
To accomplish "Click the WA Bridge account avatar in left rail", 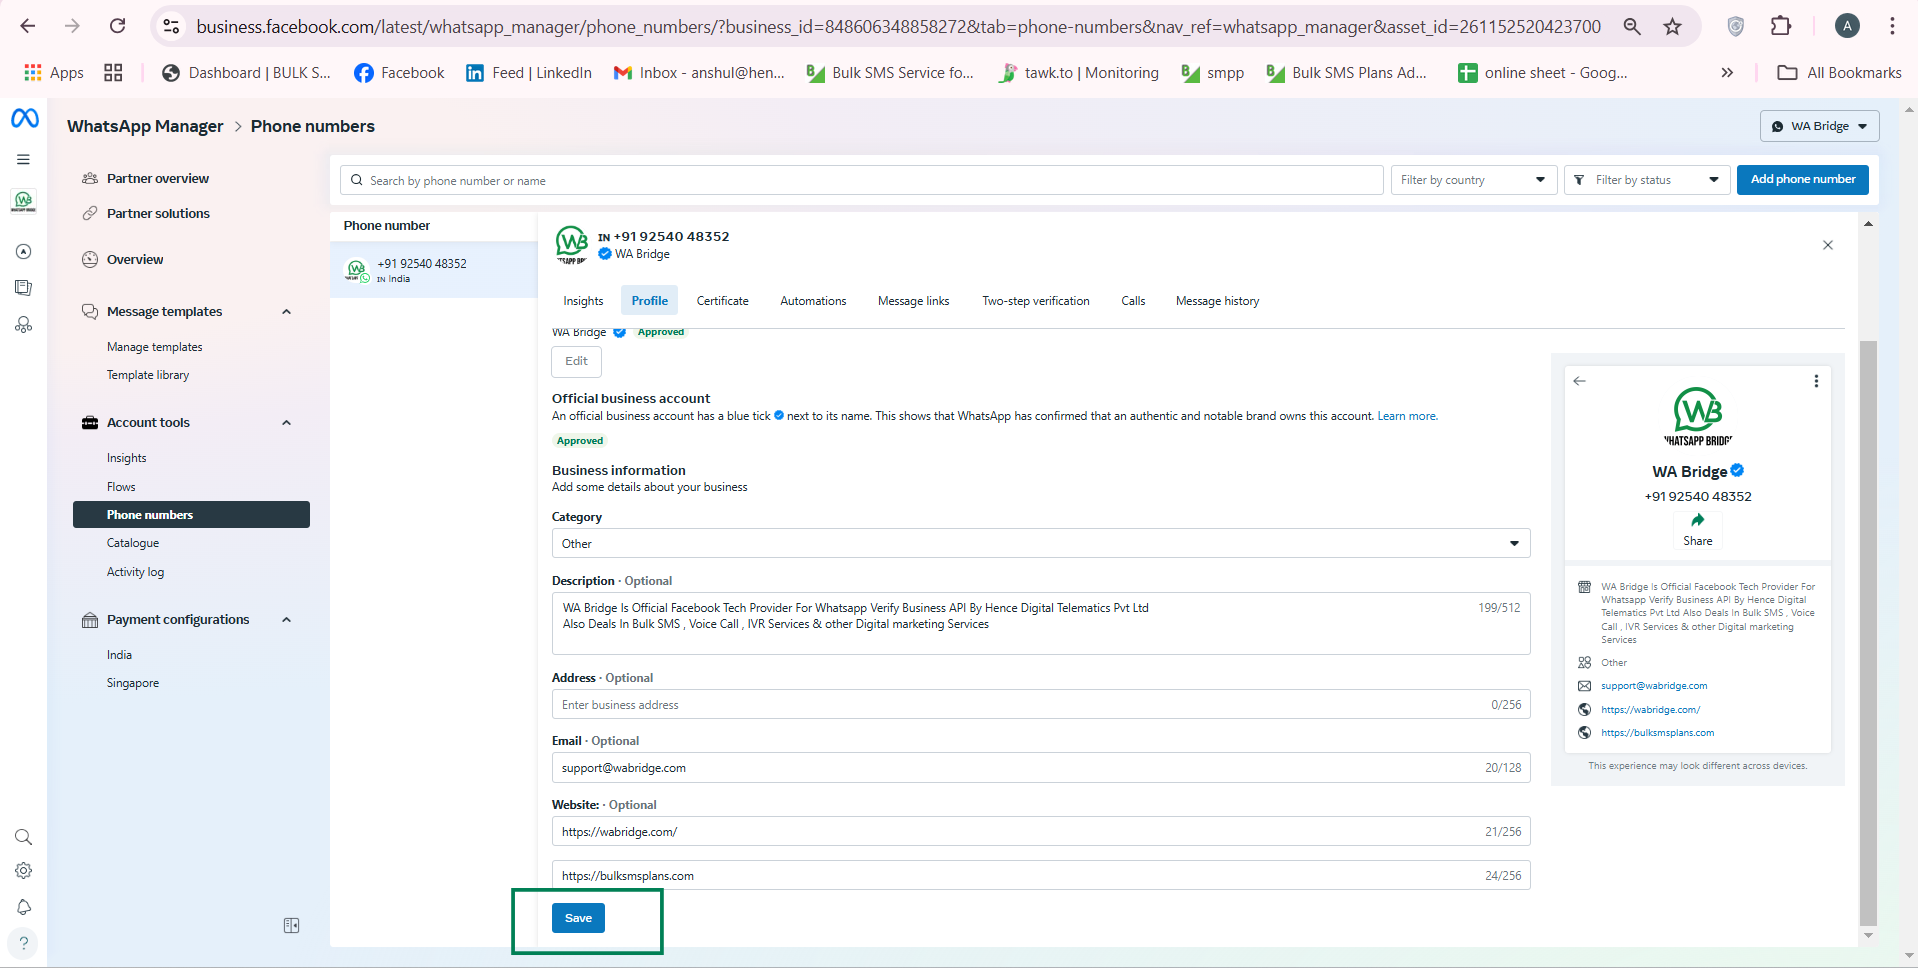I will coord(23,201).
